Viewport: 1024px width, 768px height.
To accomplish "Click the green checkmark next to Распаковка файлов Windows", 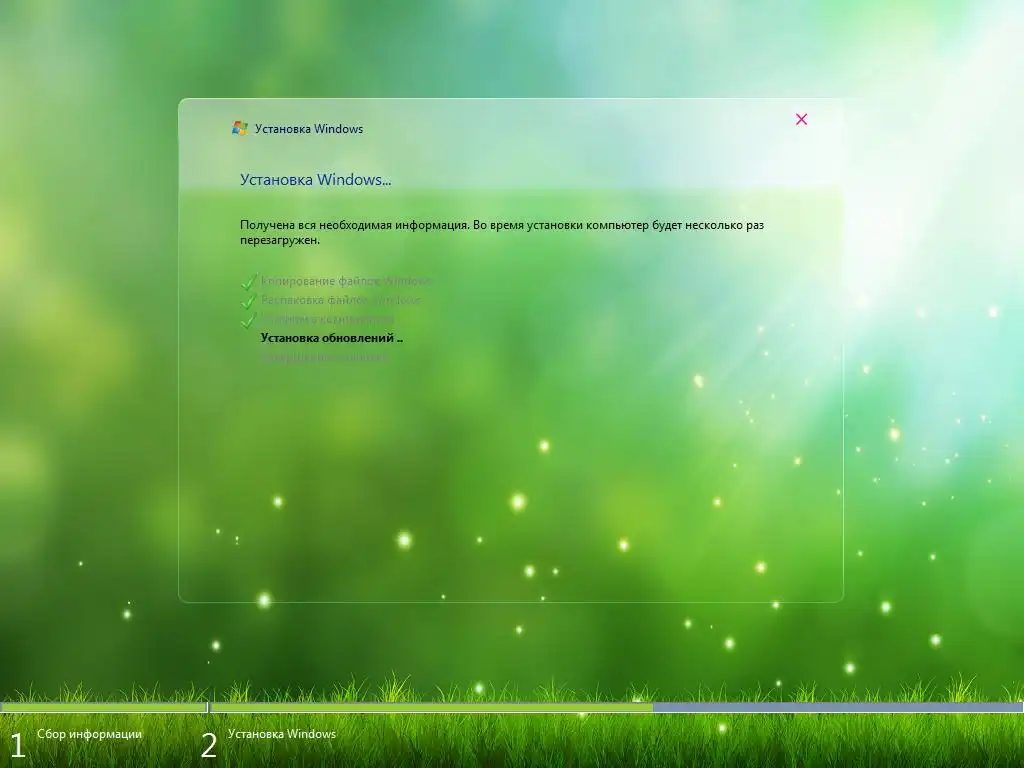I will (x=248, y=300).
